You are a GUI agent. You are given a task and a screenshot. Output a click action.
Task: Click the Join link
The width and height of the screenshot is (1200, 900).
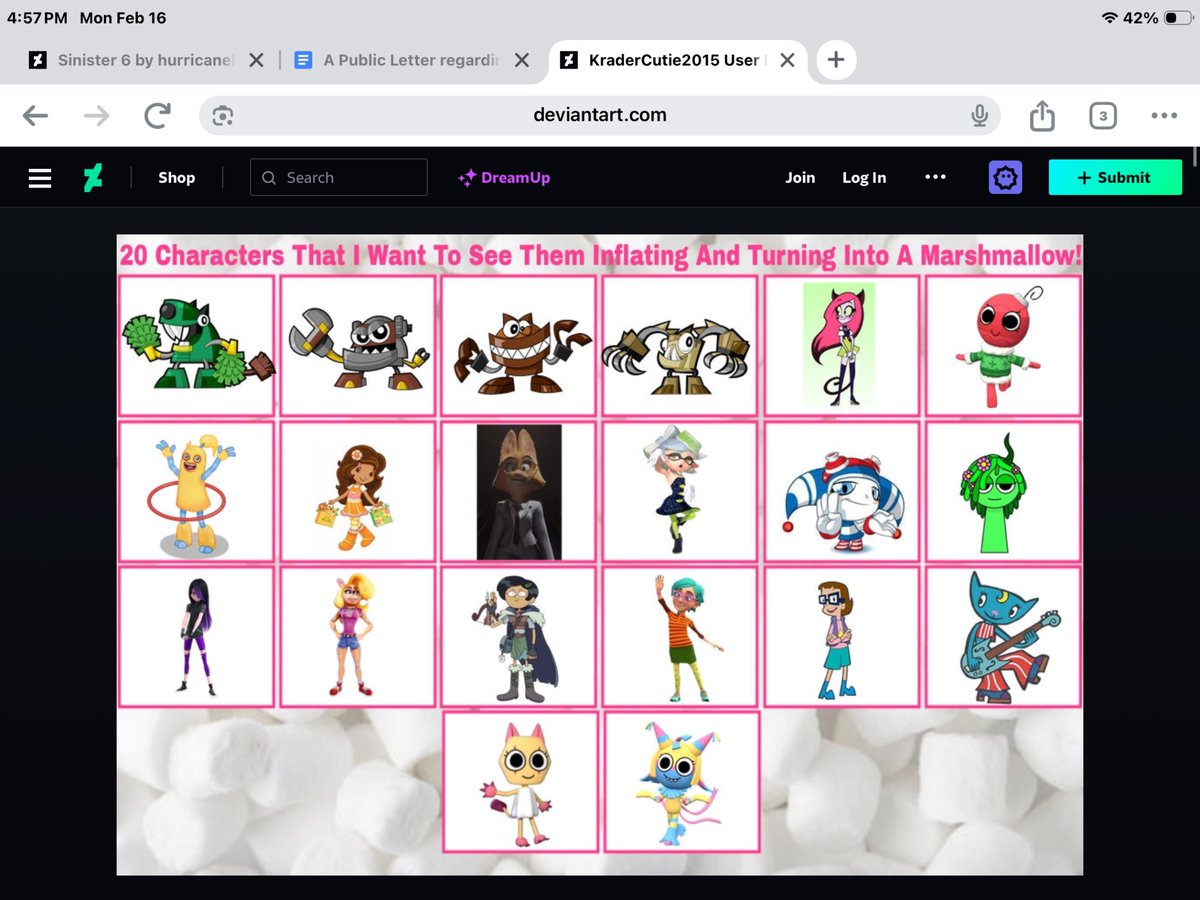[800, 178]
